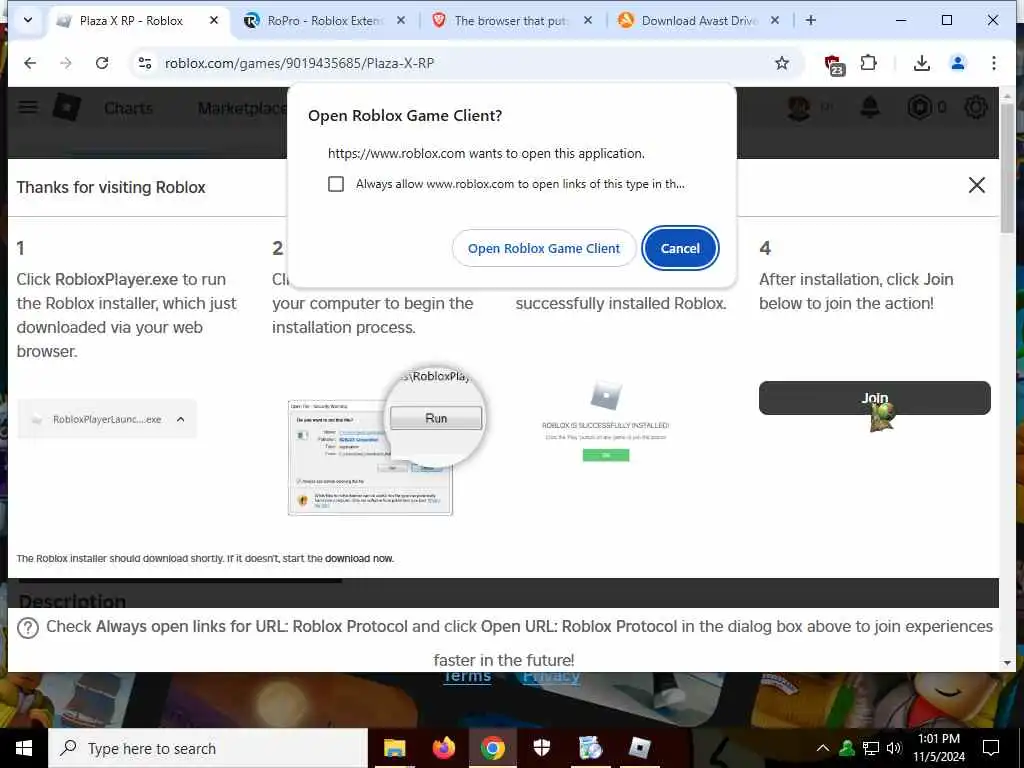
Task: Open Google Chrome from the taskbar
Action: click(492, 748)
